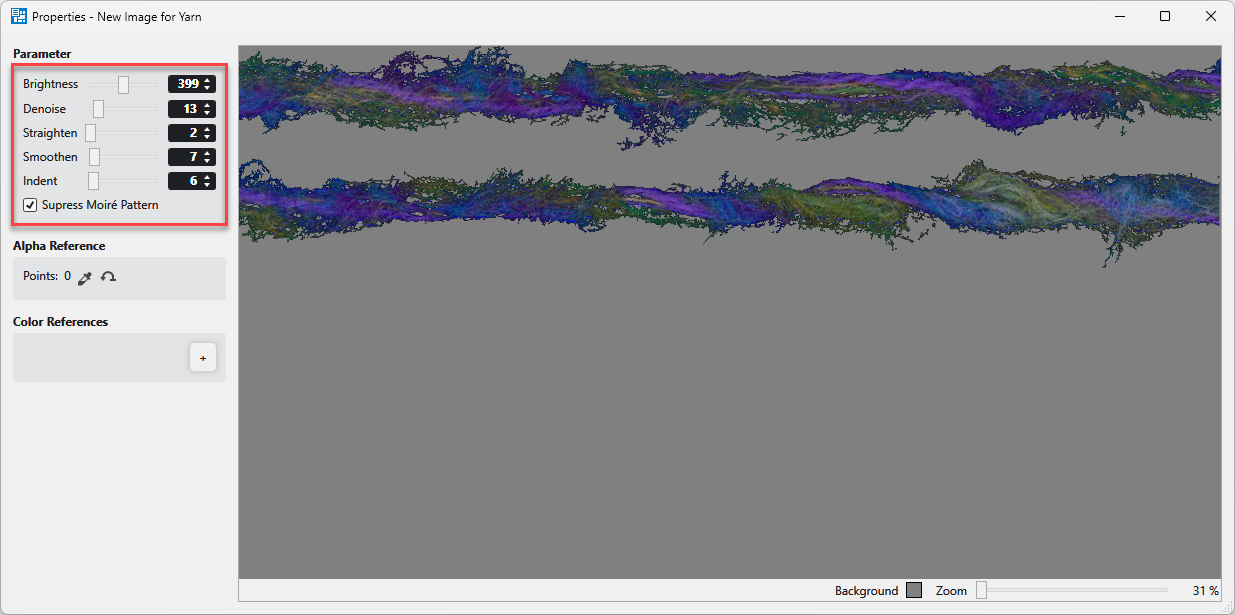Screen dimensions: 1235x615
Task: Click the undo arrow next to Points
Action: [x=108, y=277]
